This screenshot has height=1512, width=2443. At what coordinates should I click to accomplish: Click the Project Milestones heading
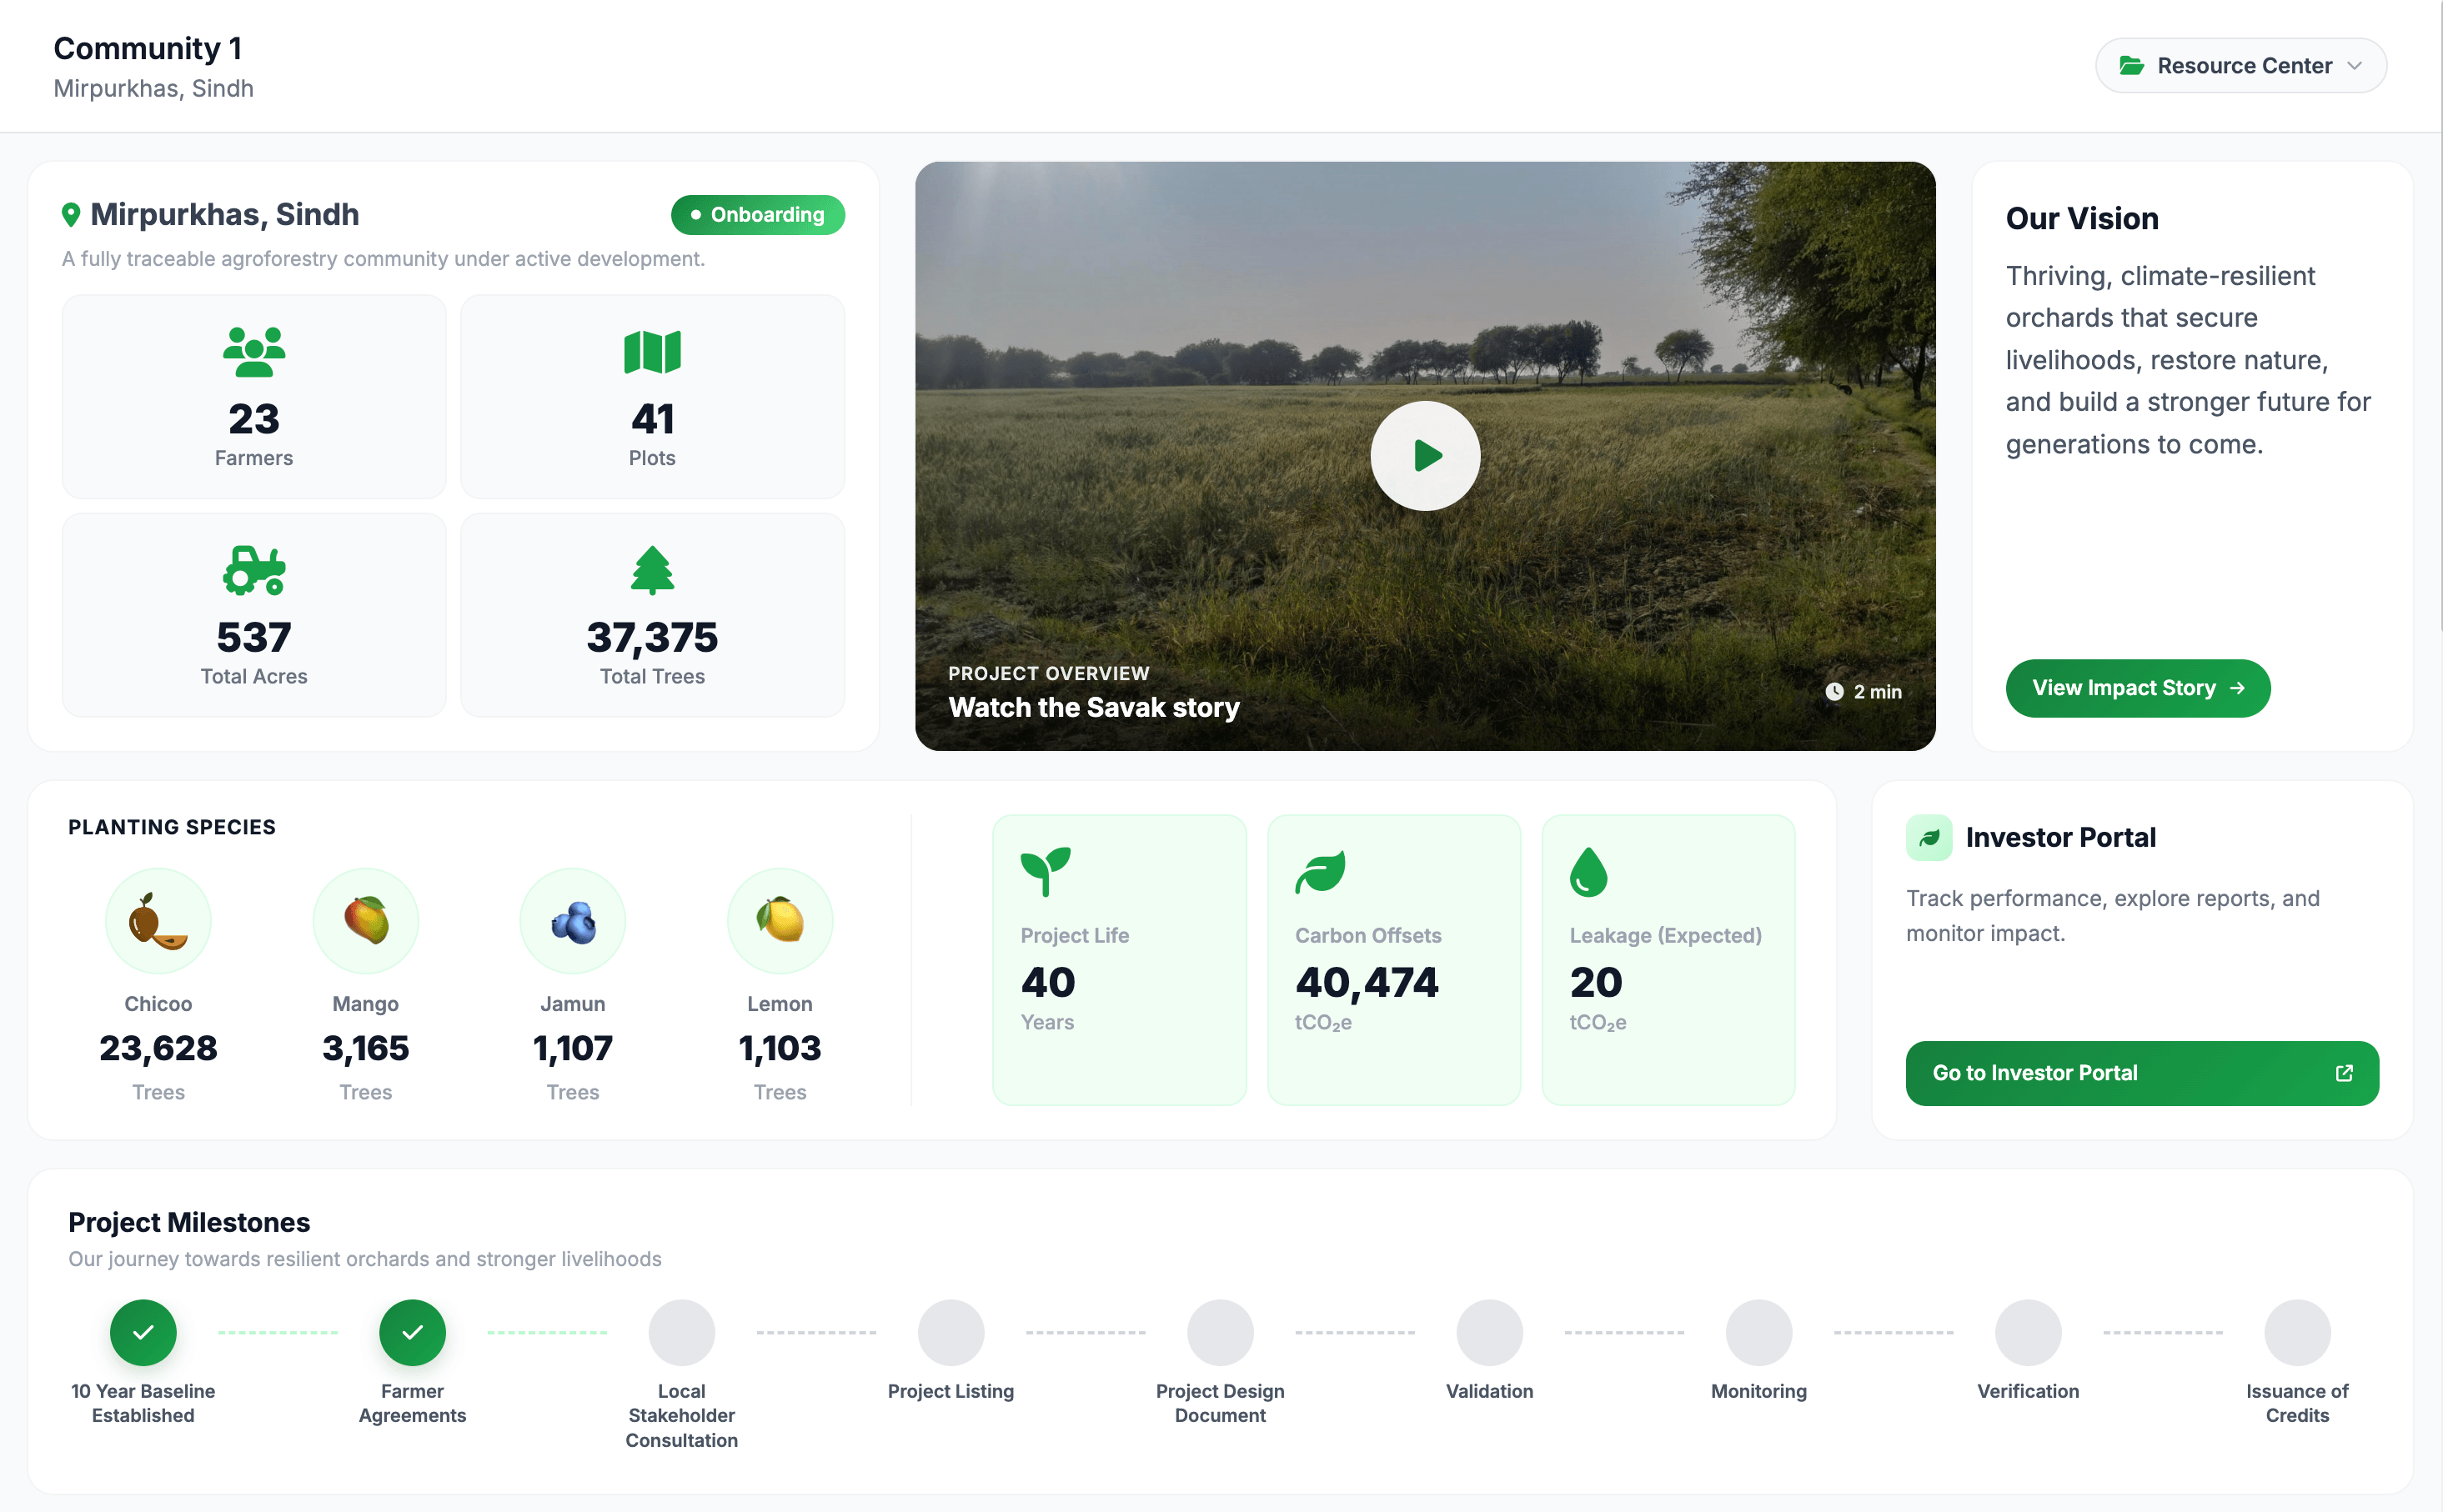(189, 1222)
